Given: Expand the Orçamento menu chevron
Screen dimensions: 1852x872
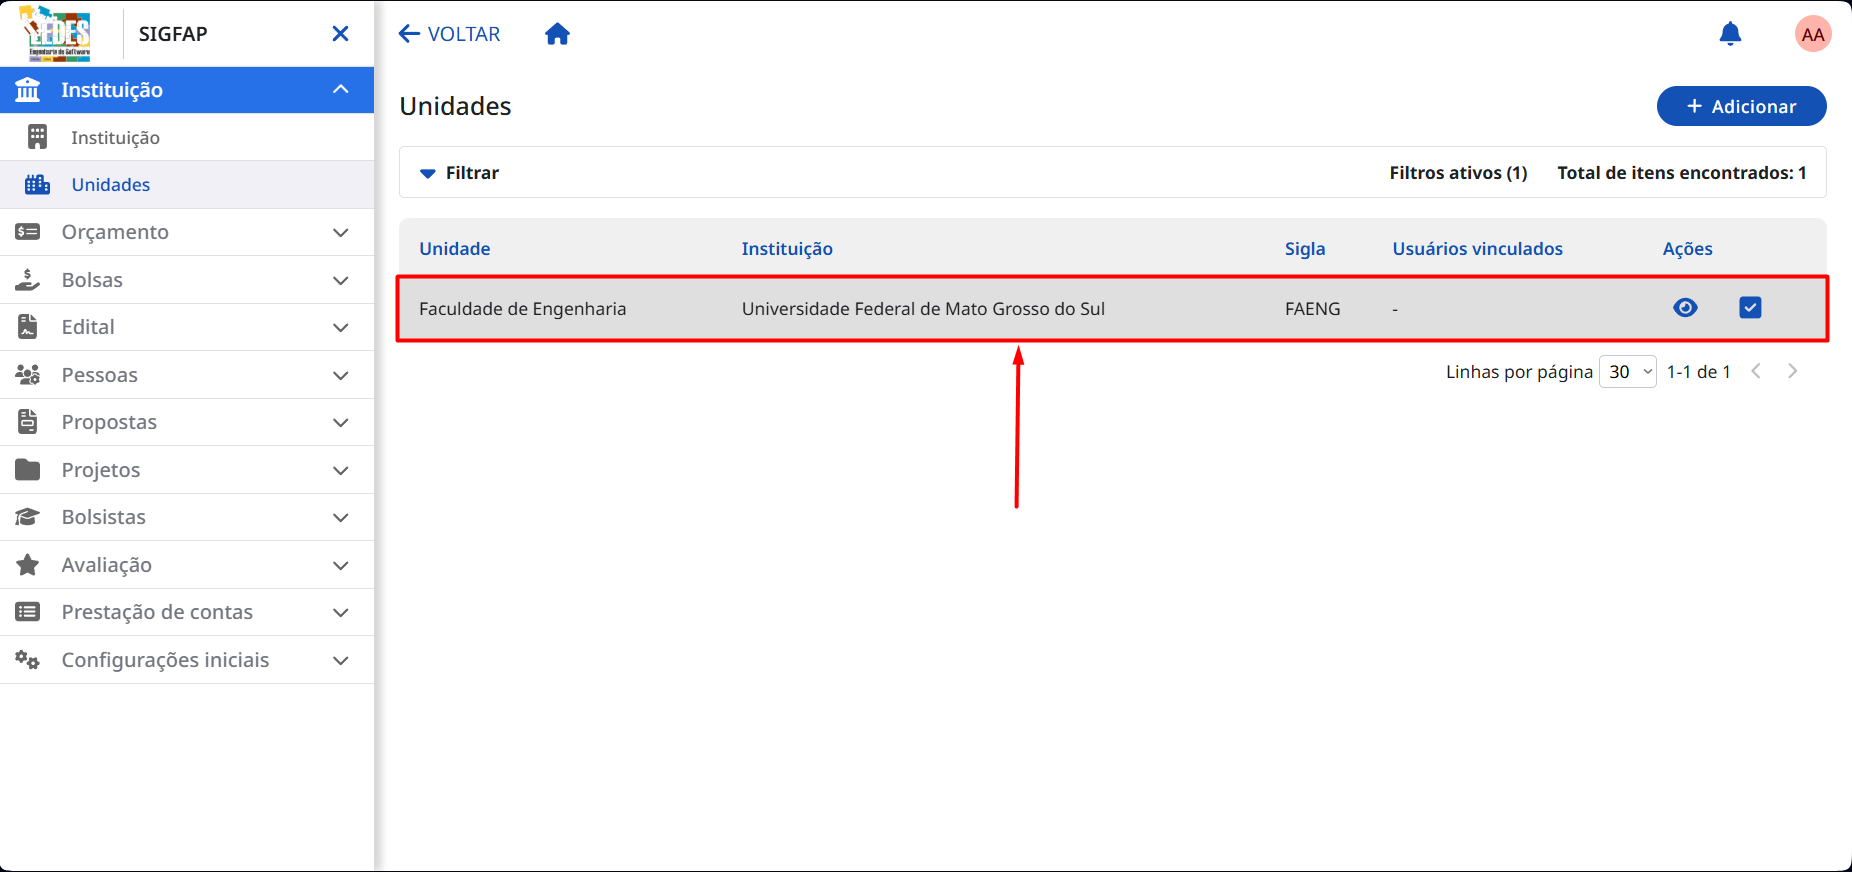Looking at the screenshot, I should pyautogui.click(x=340, y=232).
